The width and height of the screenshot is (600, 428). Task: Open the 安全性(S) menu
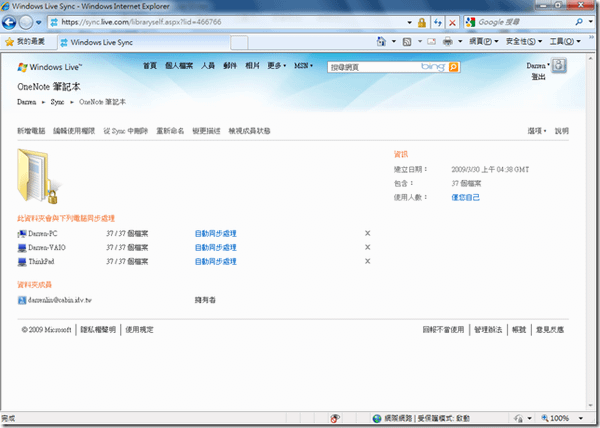(523, 41)
